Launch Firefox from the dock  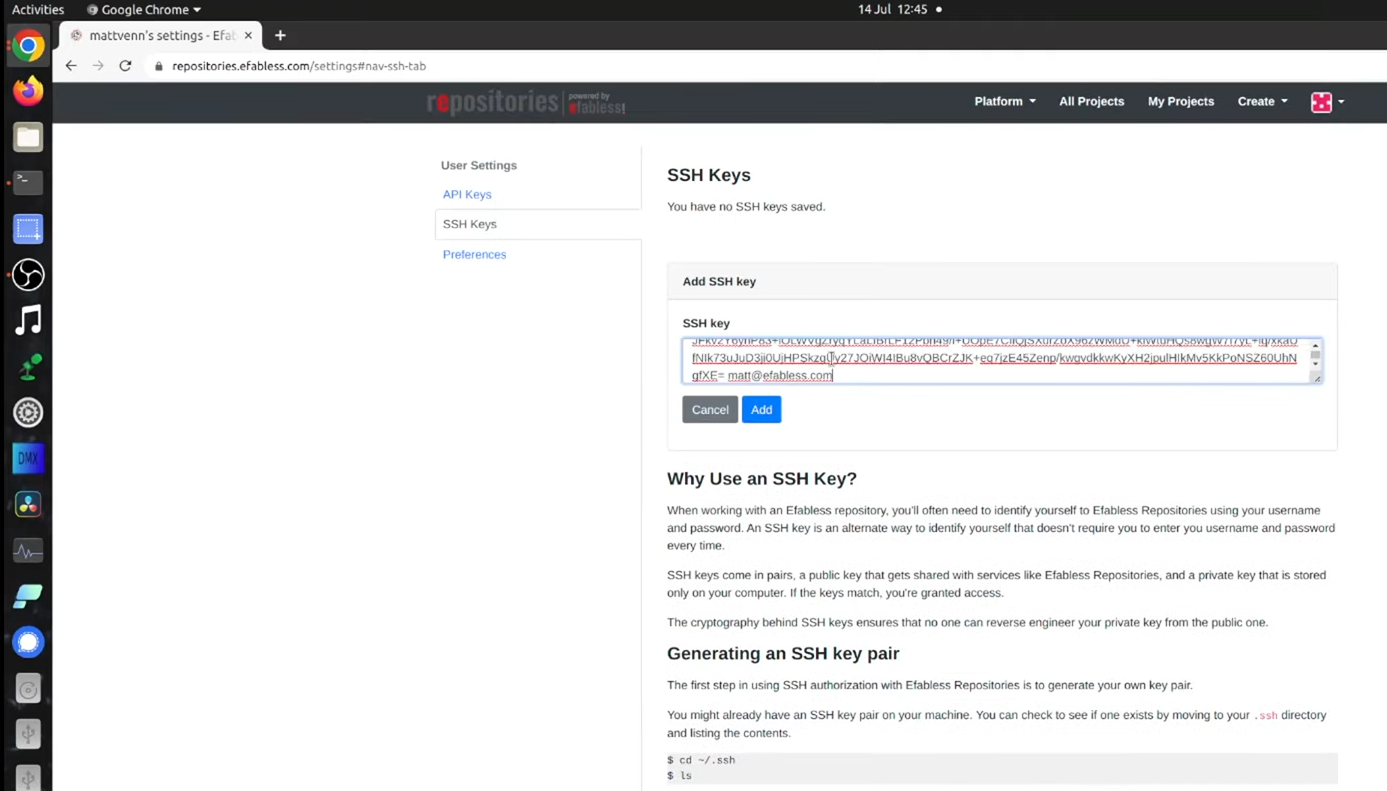point(28,91)
